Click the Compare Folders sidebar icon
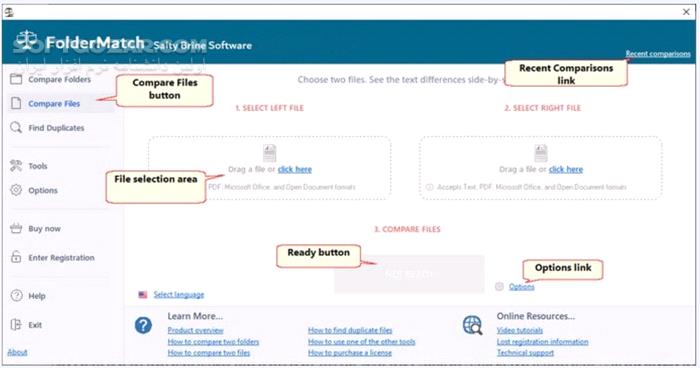The width and height of the screenshot is (700, 368). [x=16, y=79]
